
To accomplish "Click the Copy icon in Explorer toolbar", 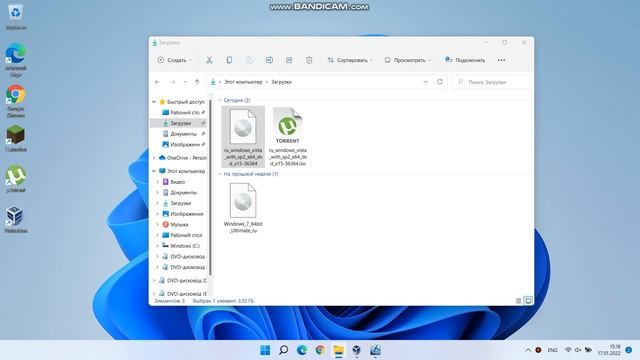I will coord(229,60).
